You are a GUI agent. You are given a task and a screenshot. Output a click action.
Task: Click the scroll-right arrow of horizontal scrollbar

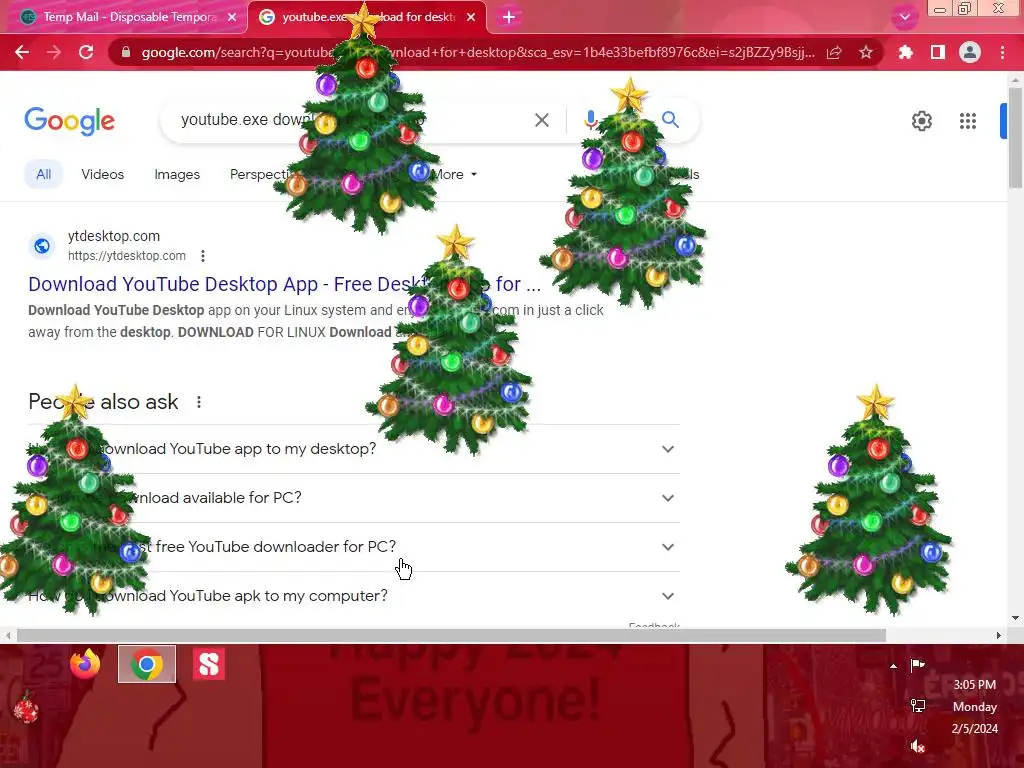tap(998, 635)
